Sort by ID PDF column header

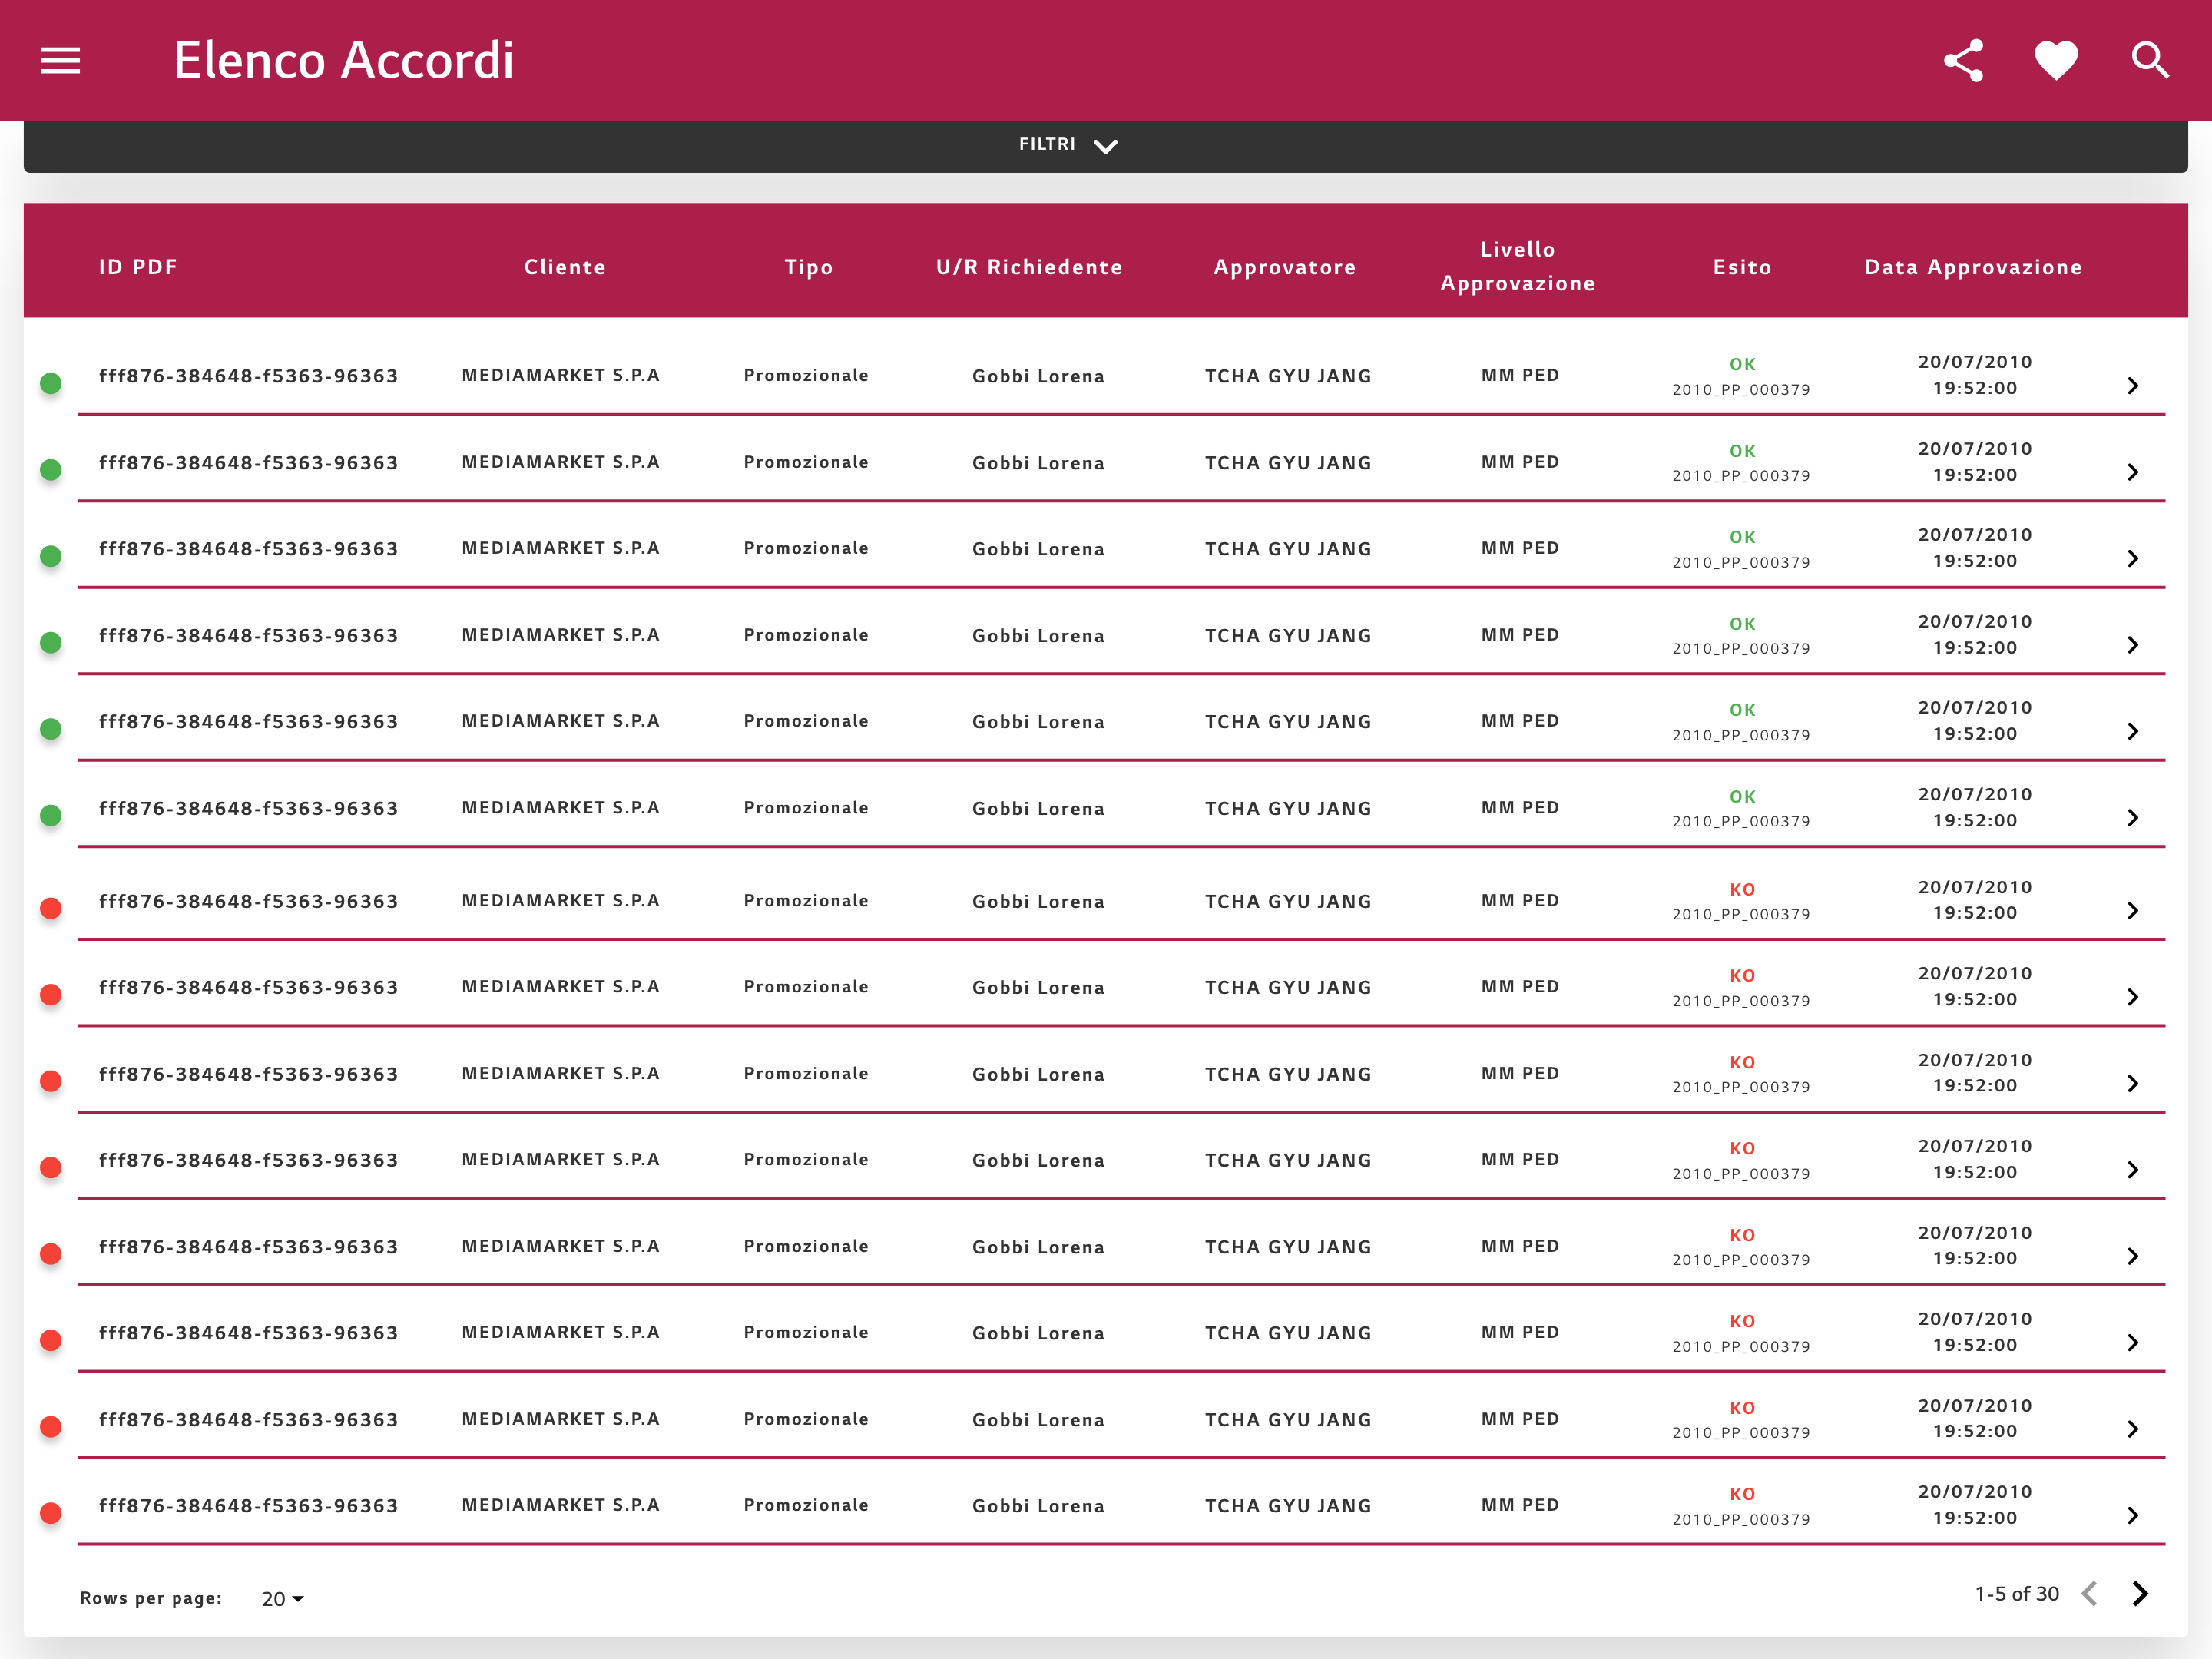(138, 267)
